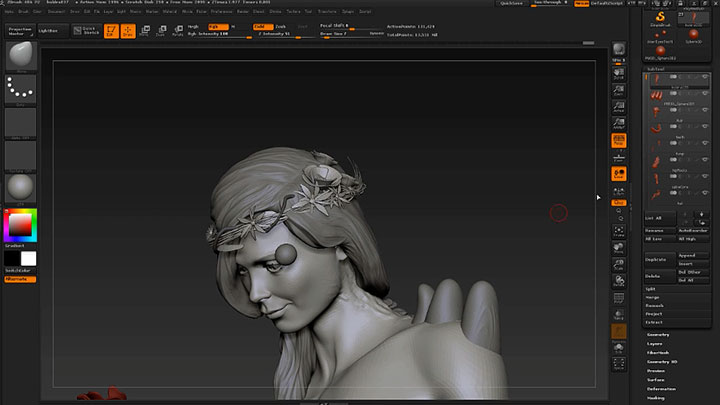Click the Zoom document icon

click(x=619, y=90)
